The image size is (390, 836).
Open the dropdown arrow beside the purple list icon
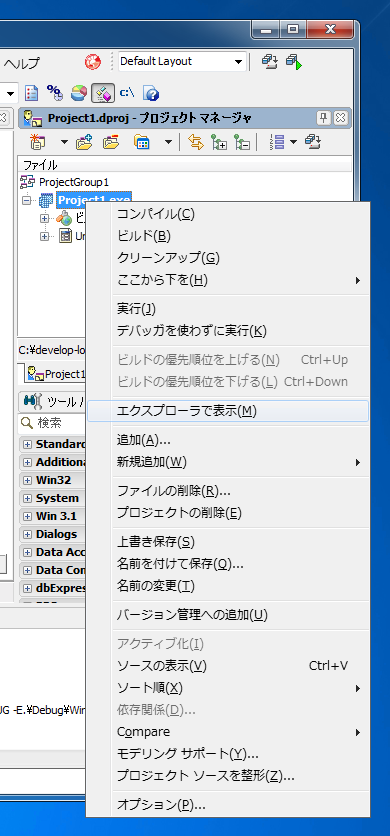(293, 142)
